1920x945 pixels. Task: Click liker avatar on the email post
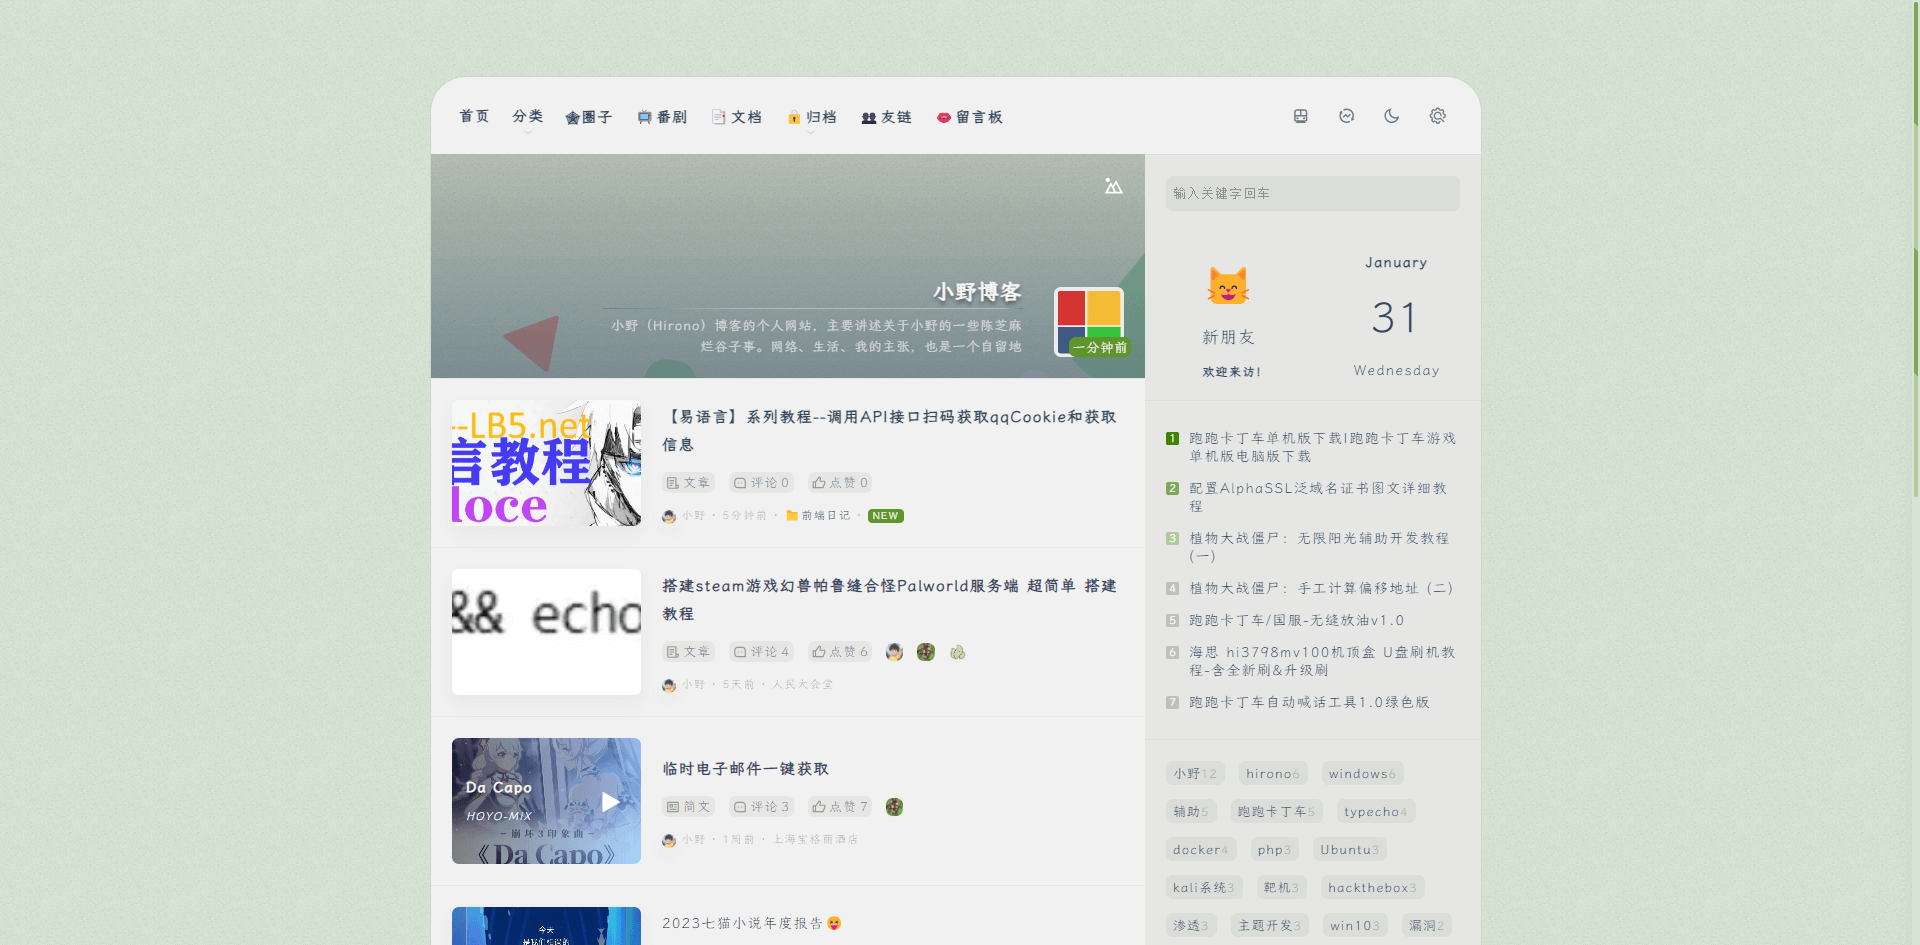click(894, 807)
